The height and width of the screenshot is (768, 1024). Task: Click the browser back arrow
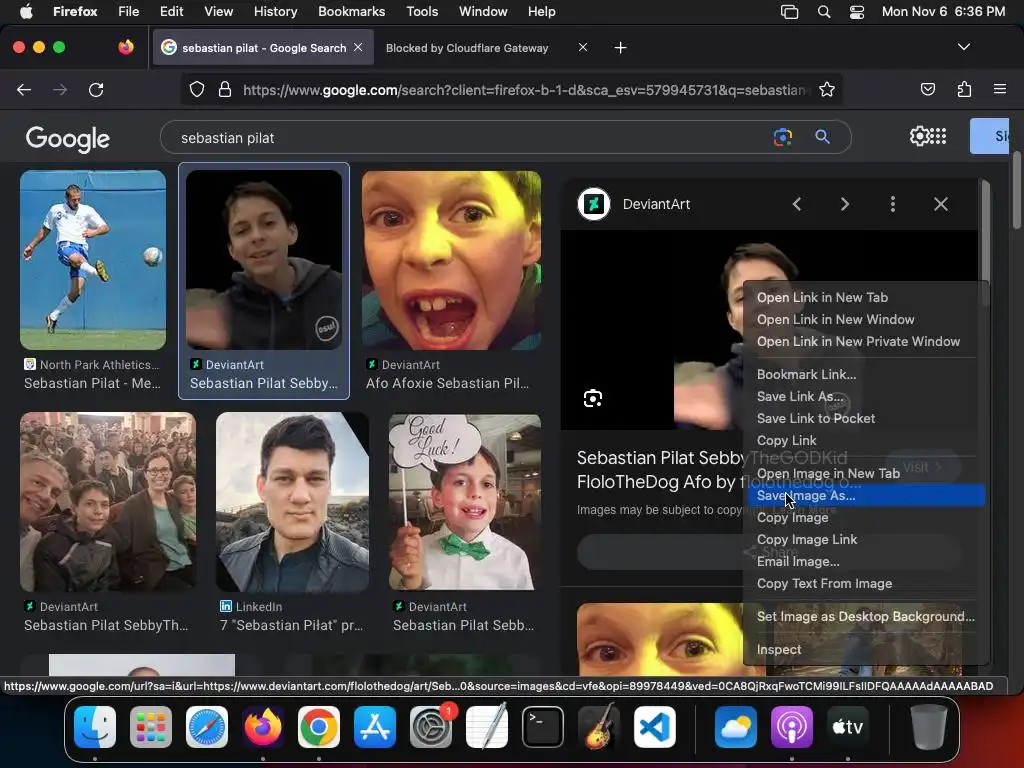24,89
